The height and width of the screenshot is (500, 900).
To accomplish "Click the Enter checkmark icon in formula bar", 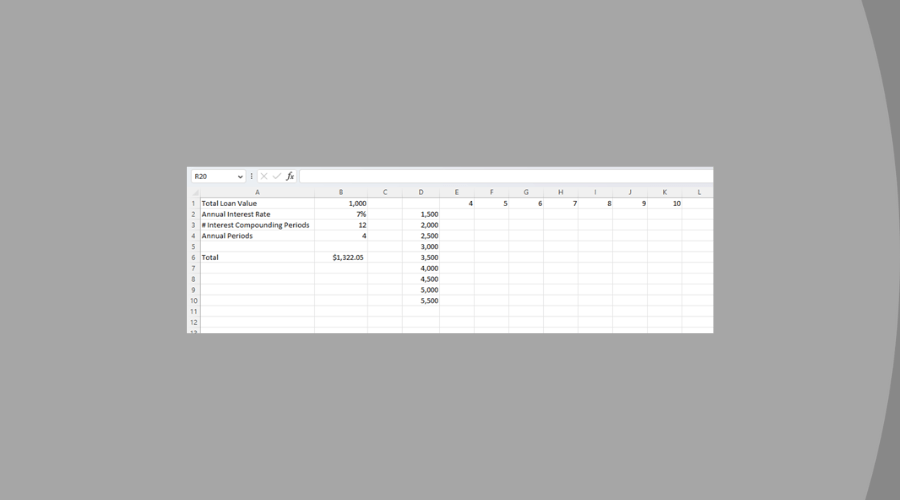I will point(277,176).
